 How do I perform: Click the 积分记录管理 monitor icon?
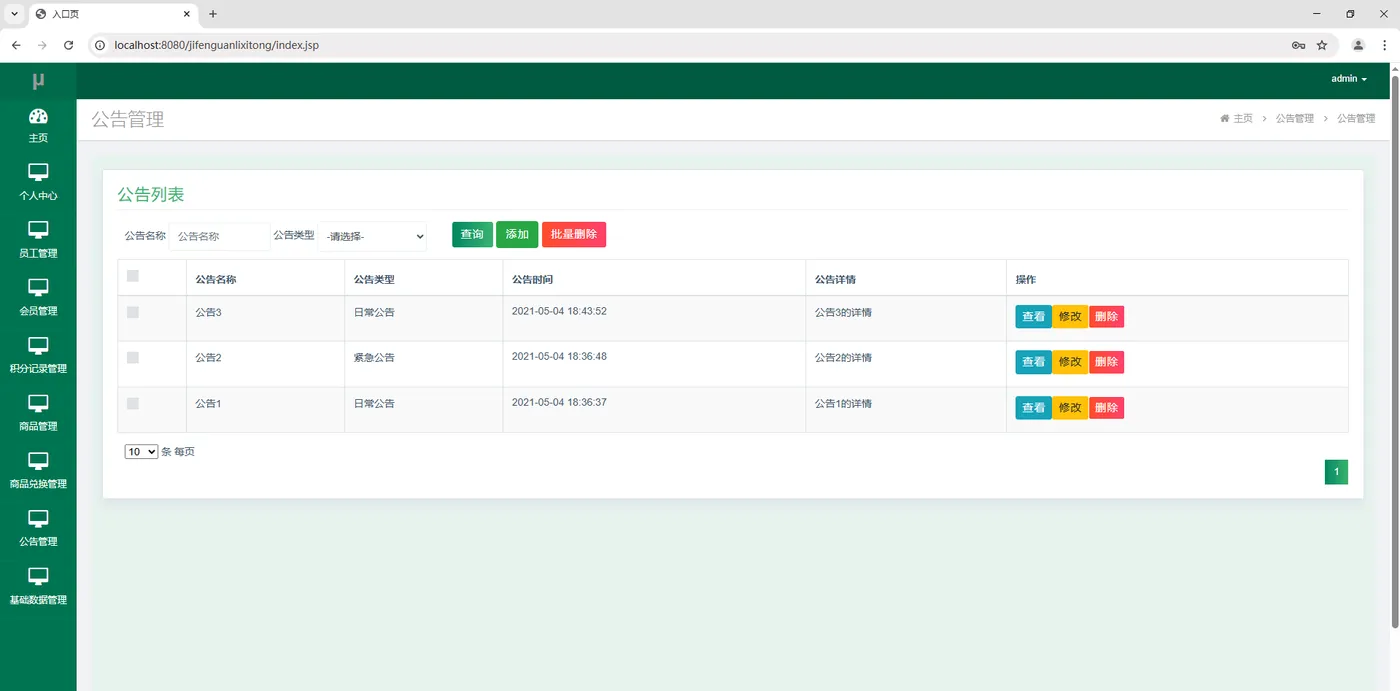click(x=38, y=346)
